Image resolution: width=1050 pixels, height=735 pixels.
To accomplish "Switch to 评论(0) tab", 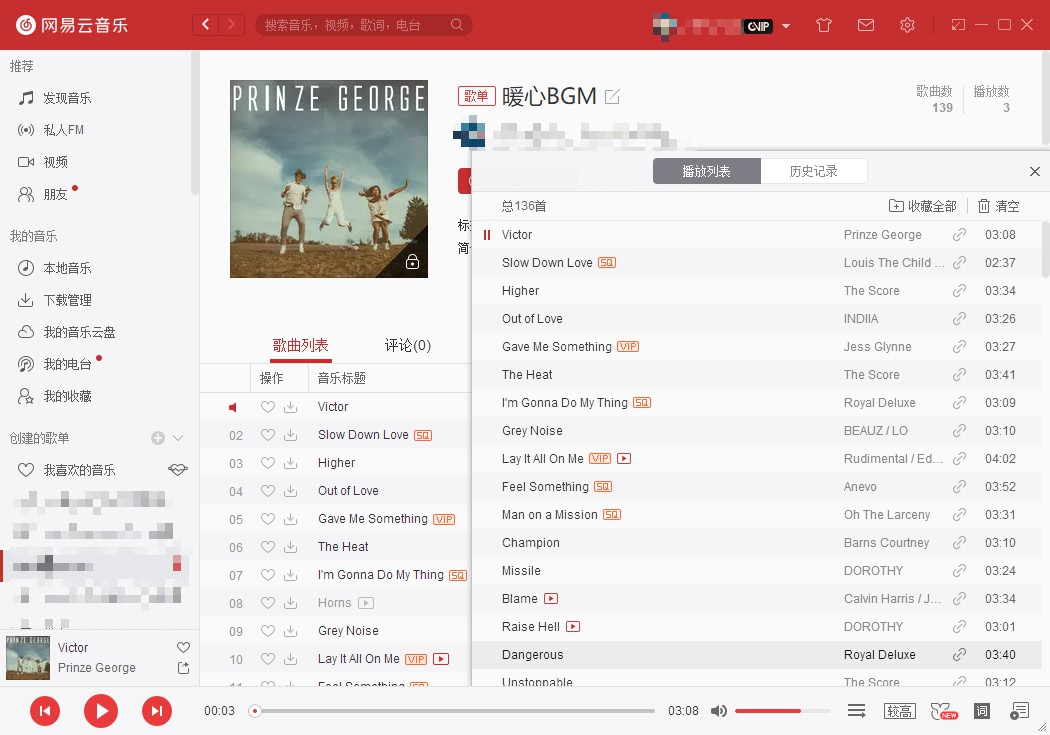I will [x=408, y=345].
